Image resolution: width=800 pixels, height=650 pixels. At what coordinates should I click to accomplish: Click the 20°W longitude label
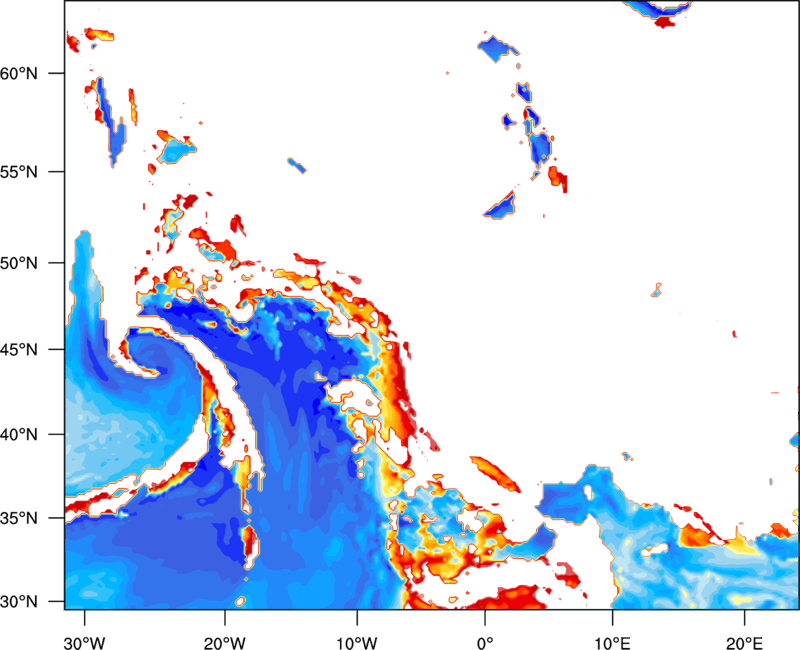225,643
